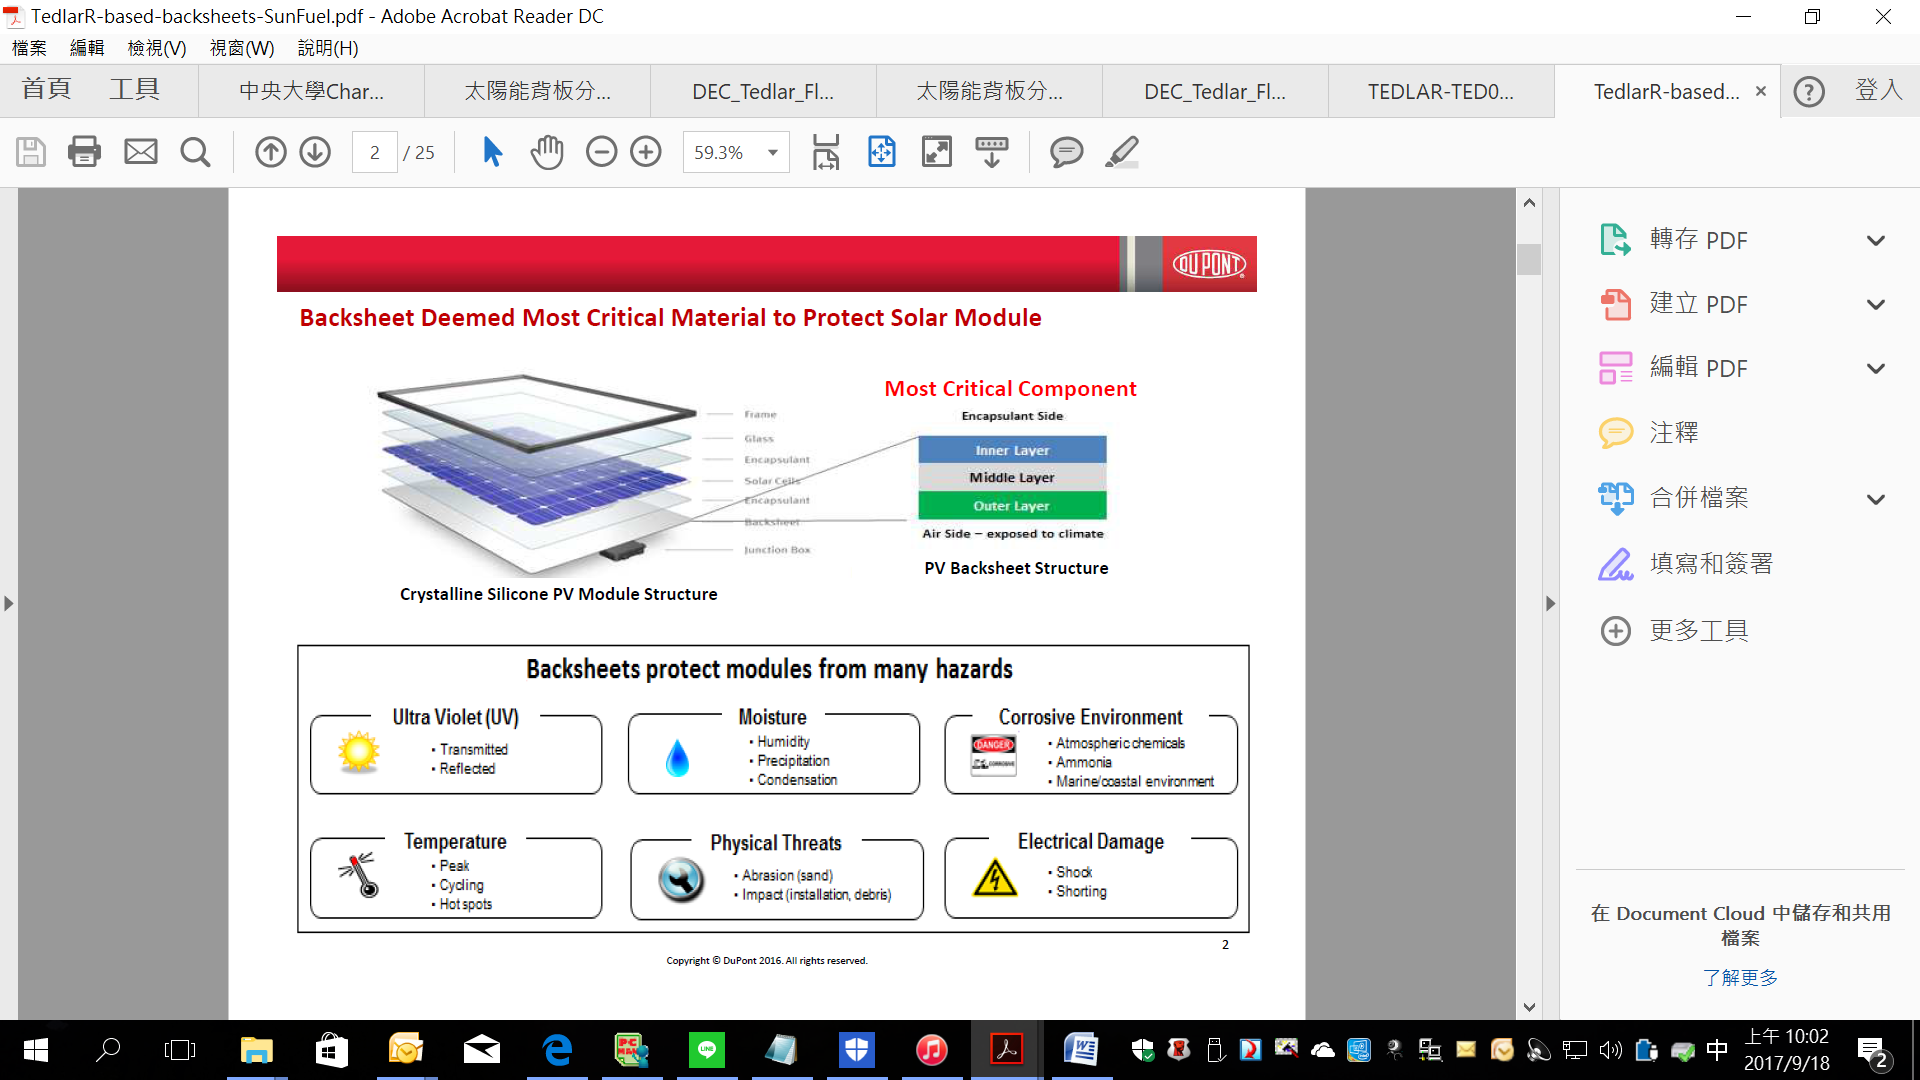Click the 了解更多 link
This screenshot has width=1920, height=1080.
pos(1740,977)
